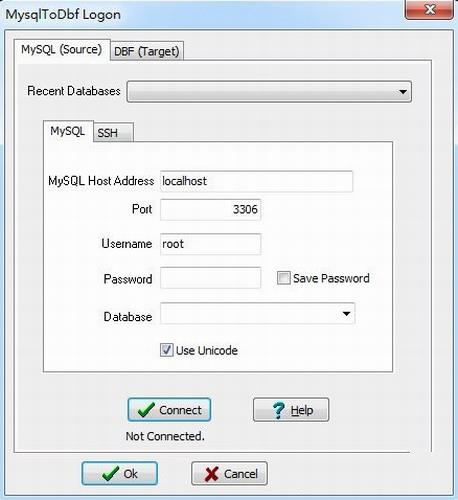Enable the Save Password checkbox

[x=284, y=278]
